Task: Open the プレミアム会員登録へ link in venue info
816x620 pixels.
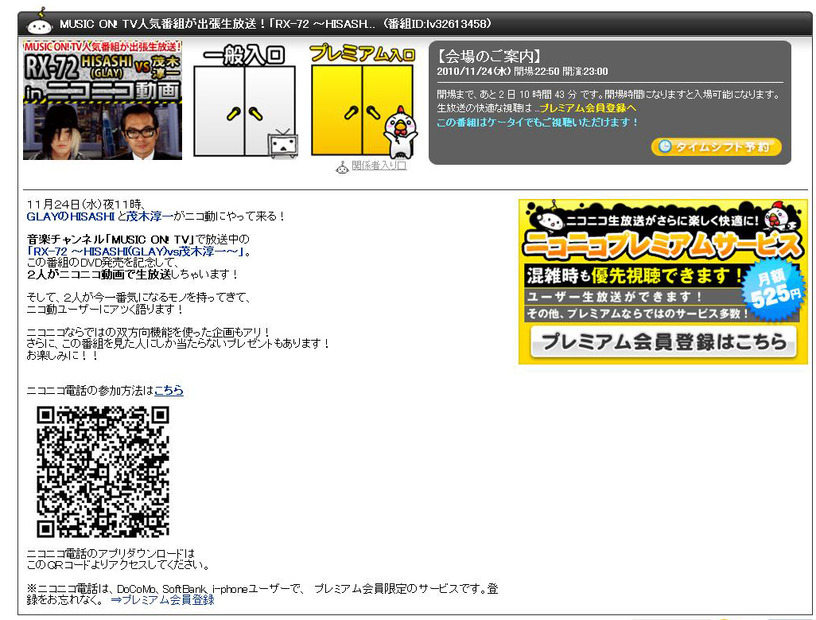Action: point(588,108)
